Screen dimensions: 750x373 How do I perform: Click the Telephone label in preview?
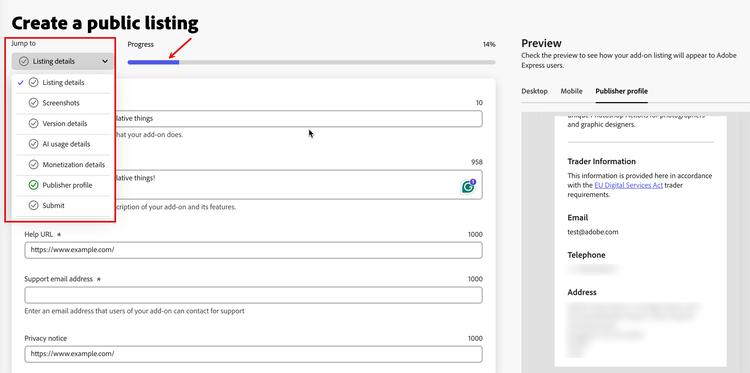[586, 255]
